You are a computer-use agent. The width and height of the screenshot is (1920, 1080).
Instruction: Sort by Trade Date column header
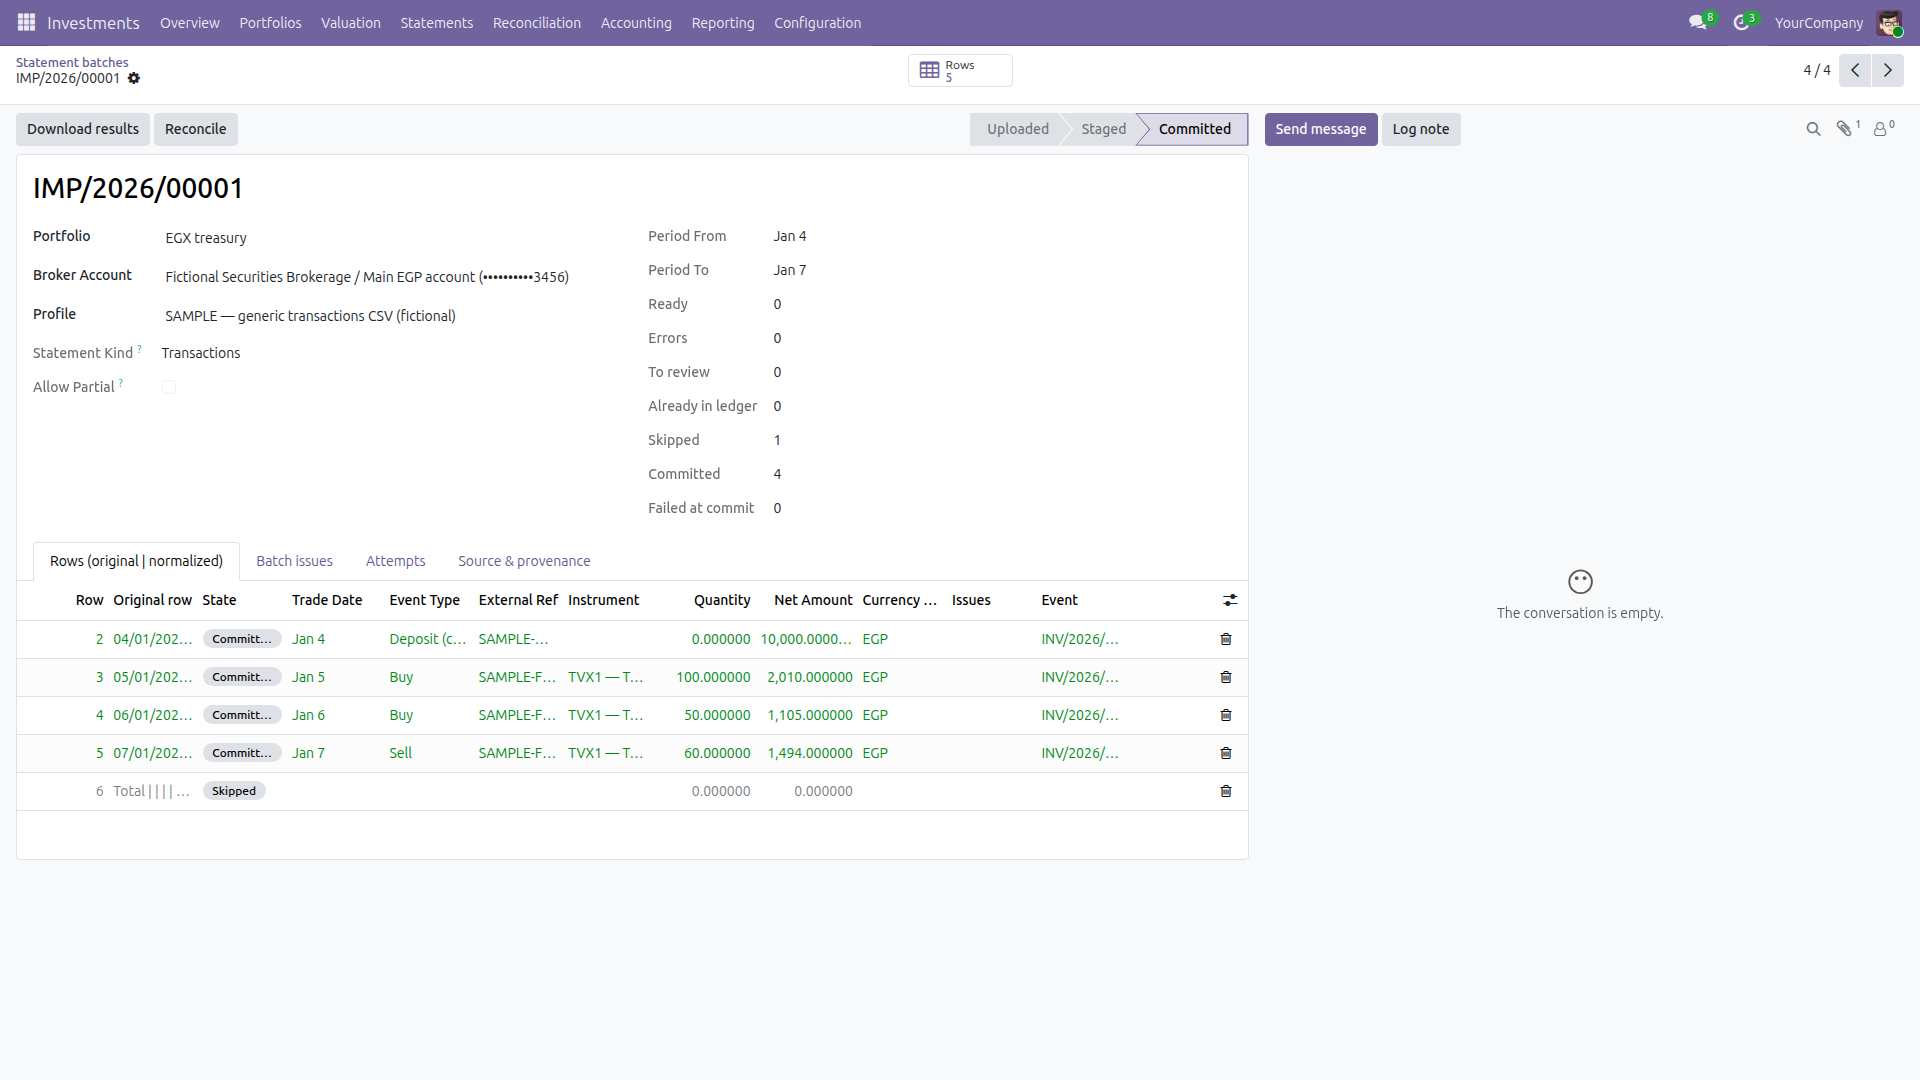(327, 600)
